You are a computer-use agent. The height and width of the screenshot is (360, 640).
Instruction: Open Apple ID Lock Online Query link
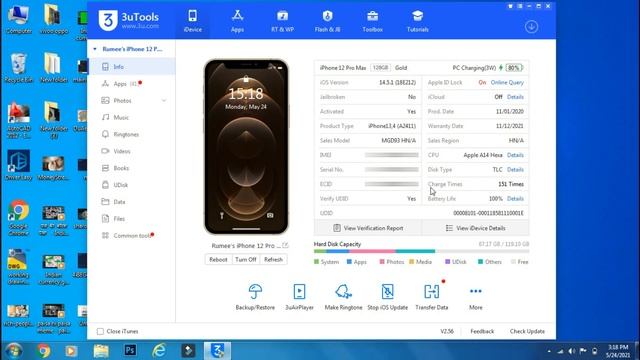507,82
